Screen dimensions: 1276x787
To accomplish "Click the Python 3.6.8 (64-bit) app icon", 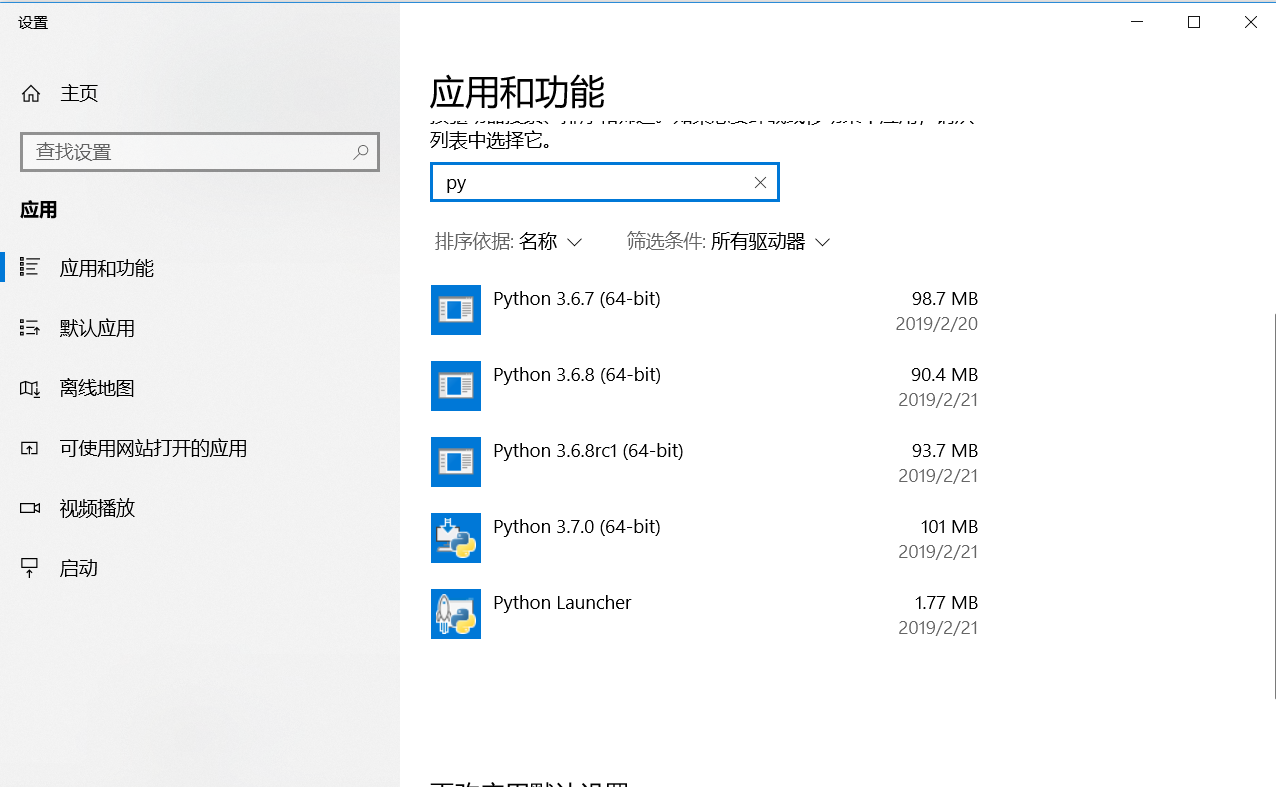I will pyautogui.click(x=456, y=386).
